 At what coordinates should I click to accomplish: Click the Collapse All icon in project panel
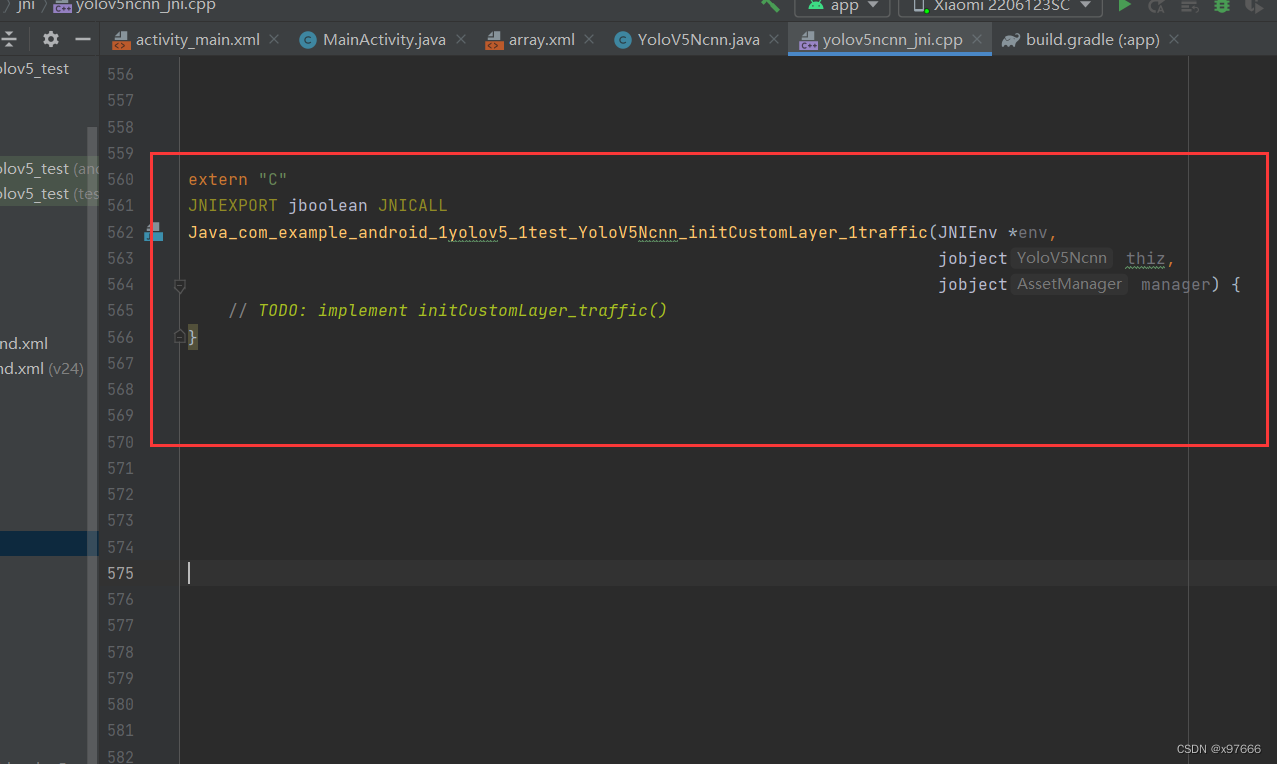tap(9, 39)
